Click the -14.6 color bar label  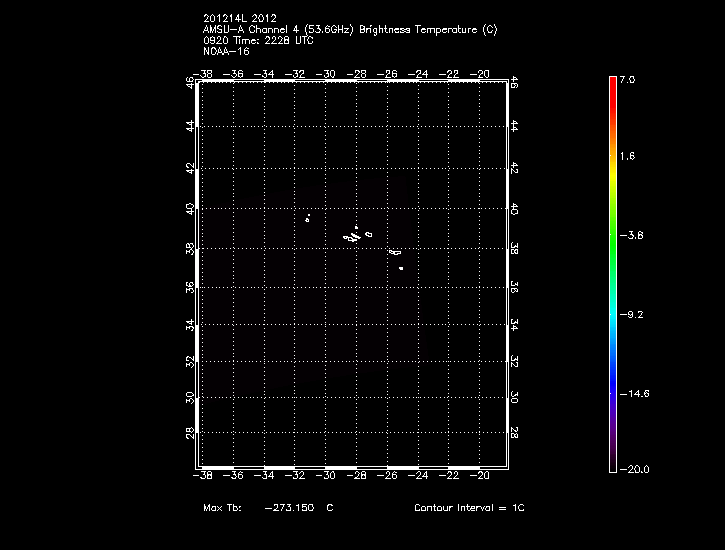[632, 394]
